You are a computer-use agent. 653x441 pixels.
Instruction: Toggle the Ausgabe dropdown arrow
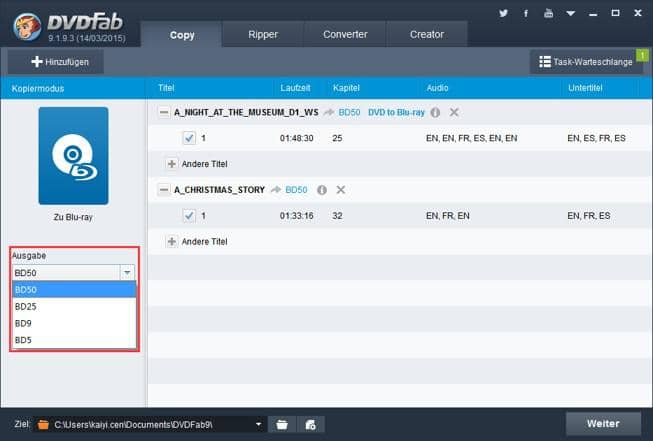coord(127,273)
